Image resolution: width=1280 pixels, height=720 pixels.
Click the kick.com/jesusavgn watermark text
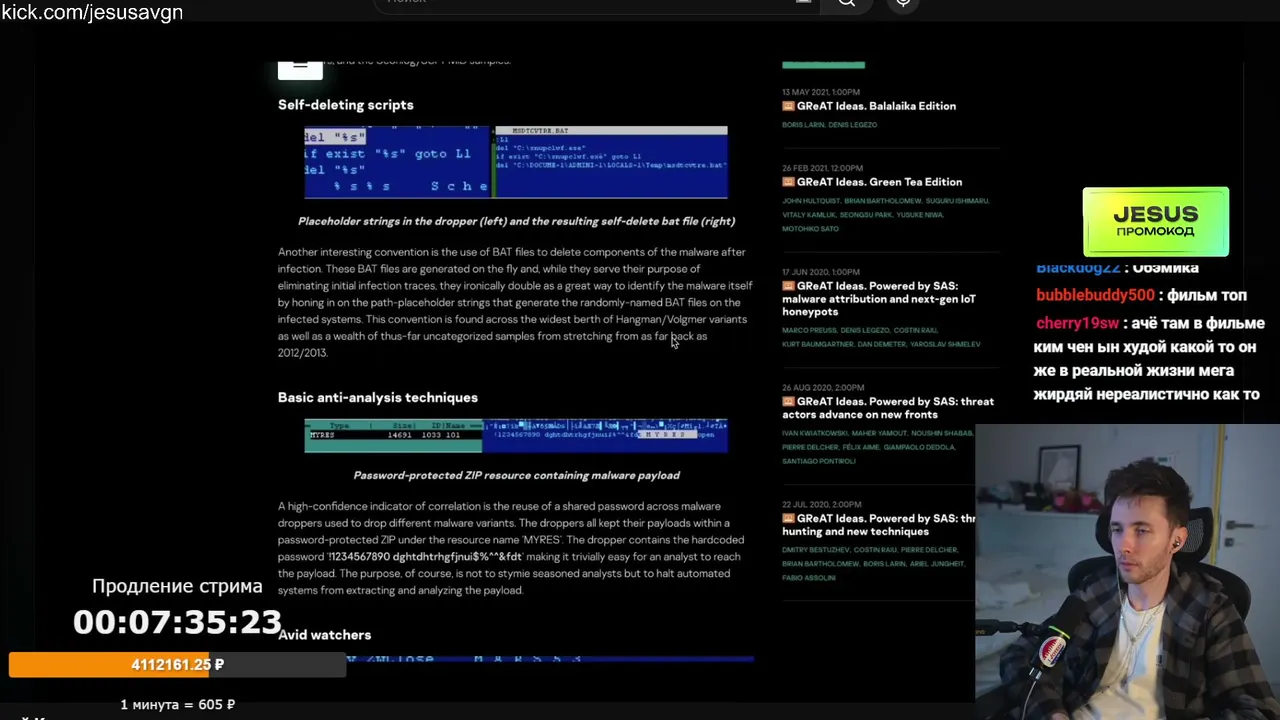(x=92, y=13)
